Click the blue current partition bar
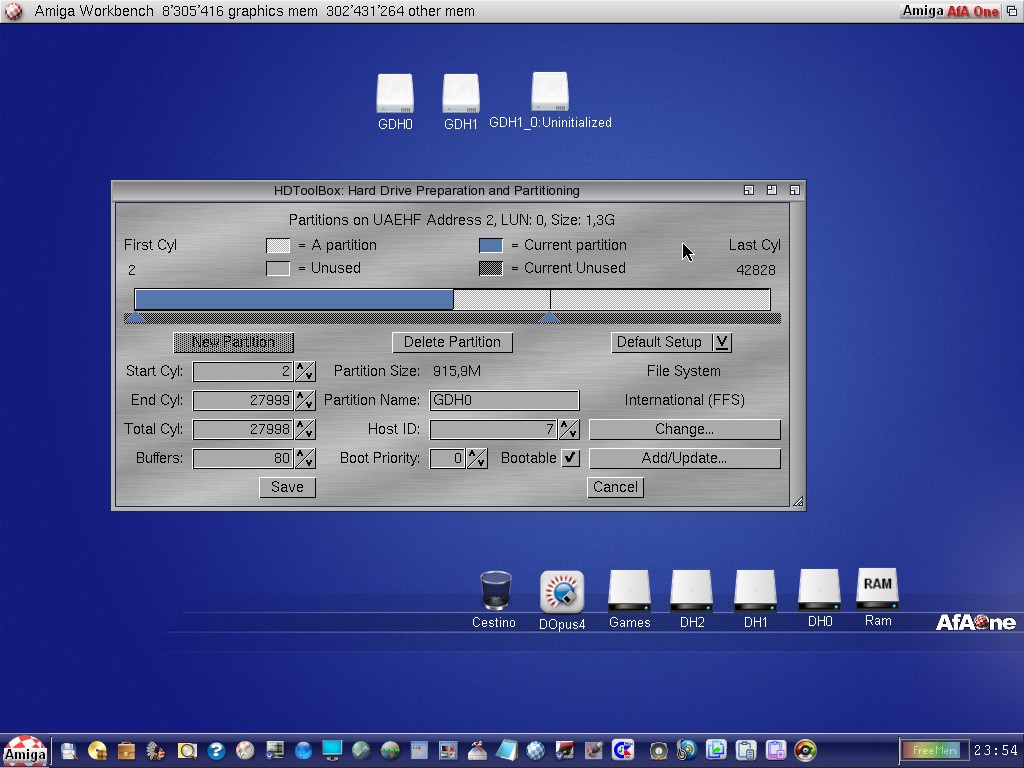The height and width of the screenshot is (768, 1024). (293, 299)
